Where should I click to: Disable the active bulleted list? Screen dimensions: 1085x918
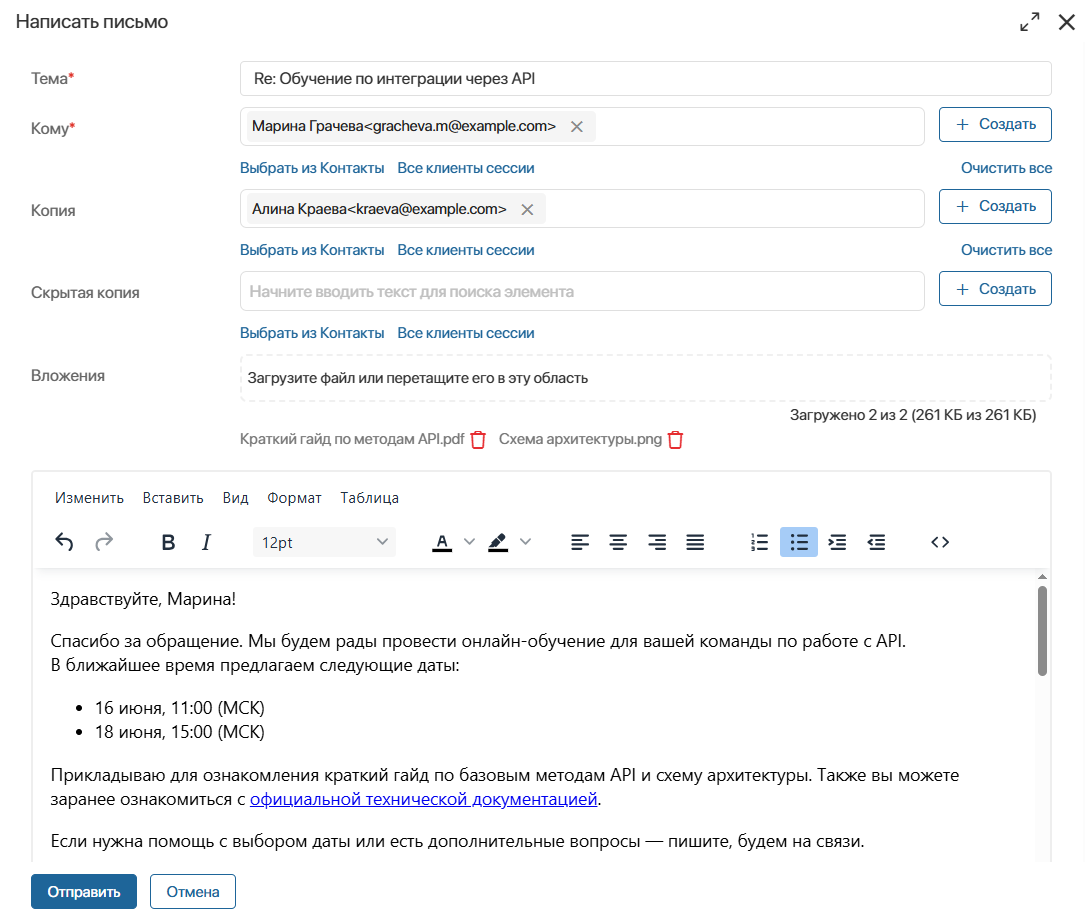point(798,542)
